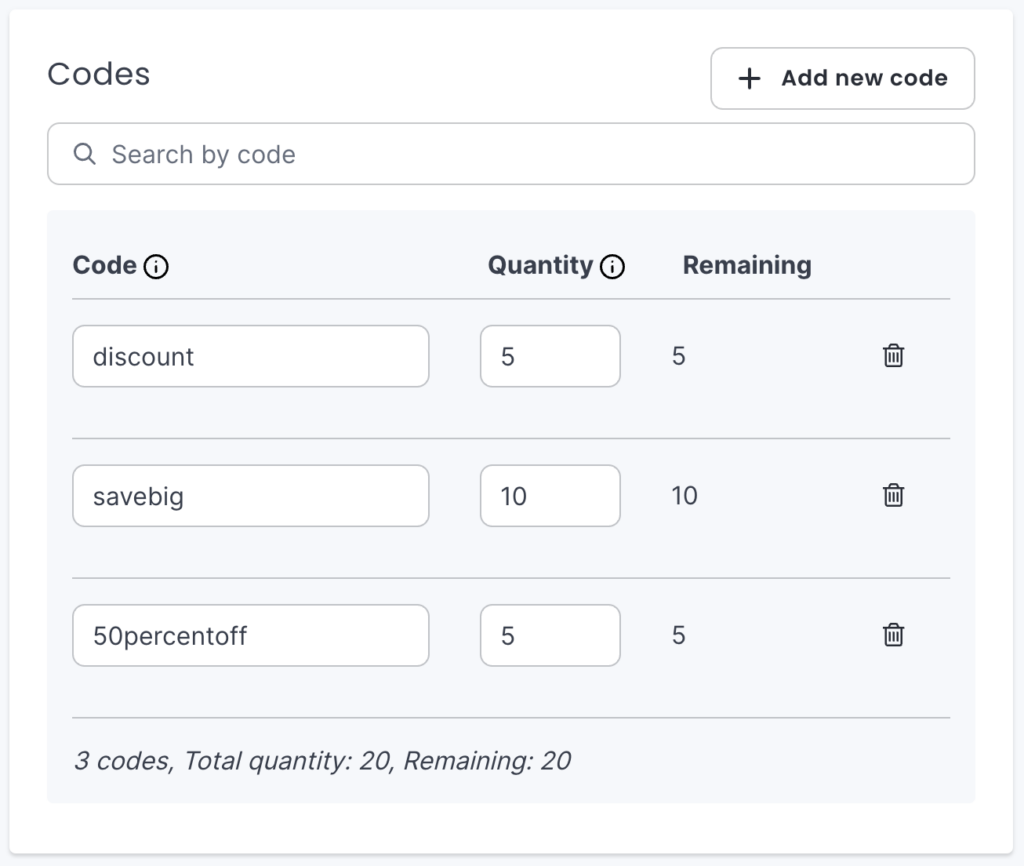Click the Code column header text
The image size is (1024, 866).
(x=104, y=265)
